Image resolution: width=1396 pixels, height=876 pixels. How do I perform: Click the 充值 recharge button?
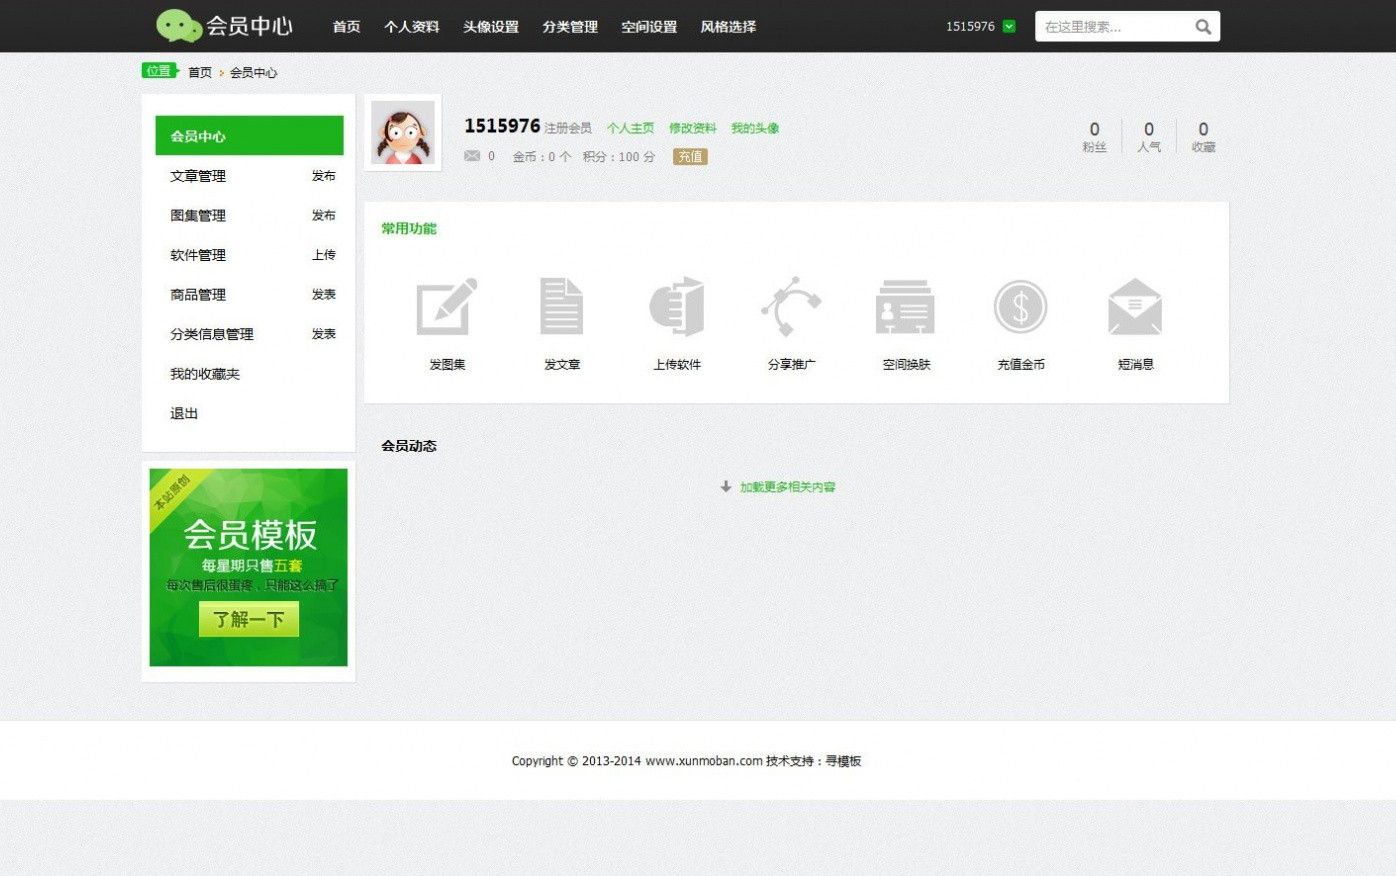[x=690, y=156]
